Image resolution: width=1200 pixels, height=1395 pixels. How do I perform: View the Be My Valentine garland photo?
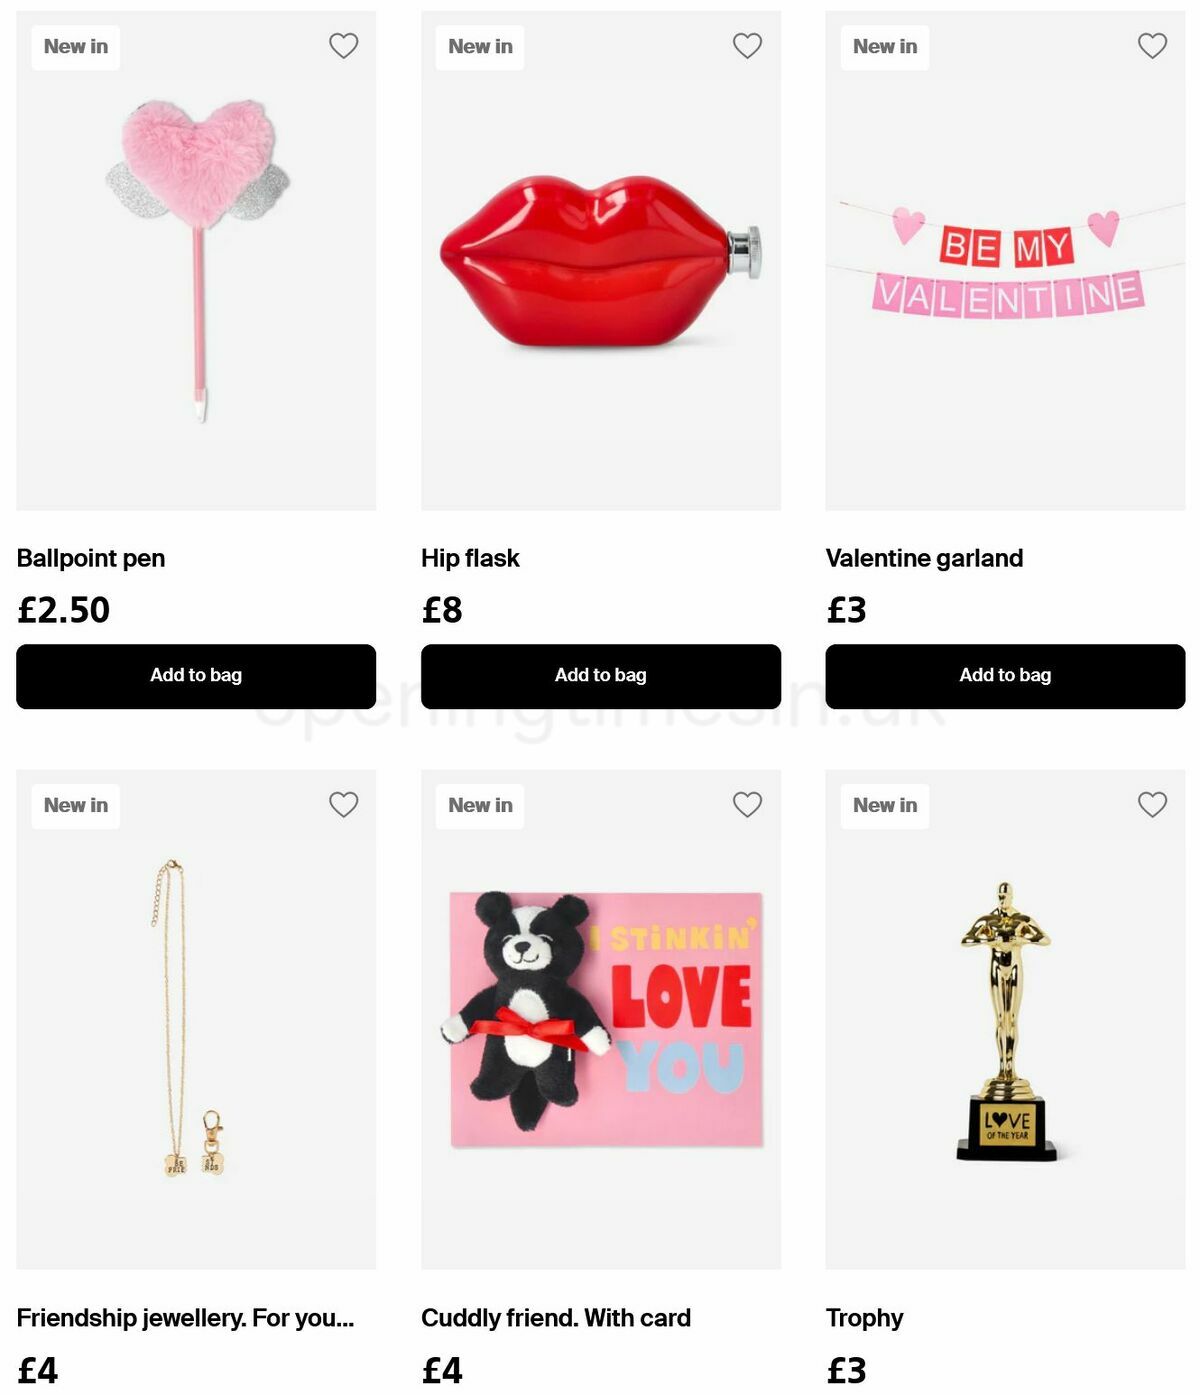point(1005,261)
